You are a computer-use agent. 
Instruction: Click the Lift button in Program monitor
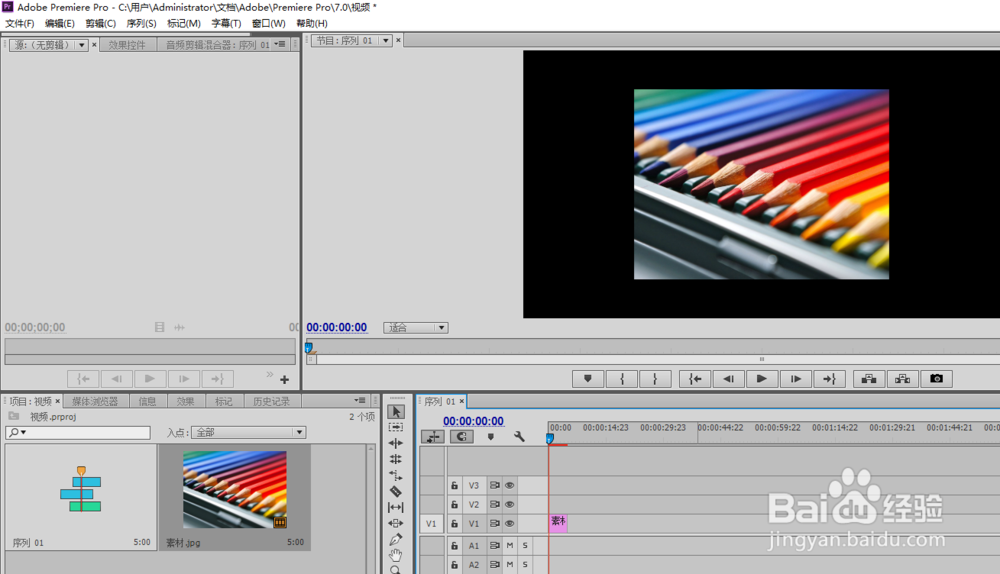pyautogui.click(x=869, y=379)
